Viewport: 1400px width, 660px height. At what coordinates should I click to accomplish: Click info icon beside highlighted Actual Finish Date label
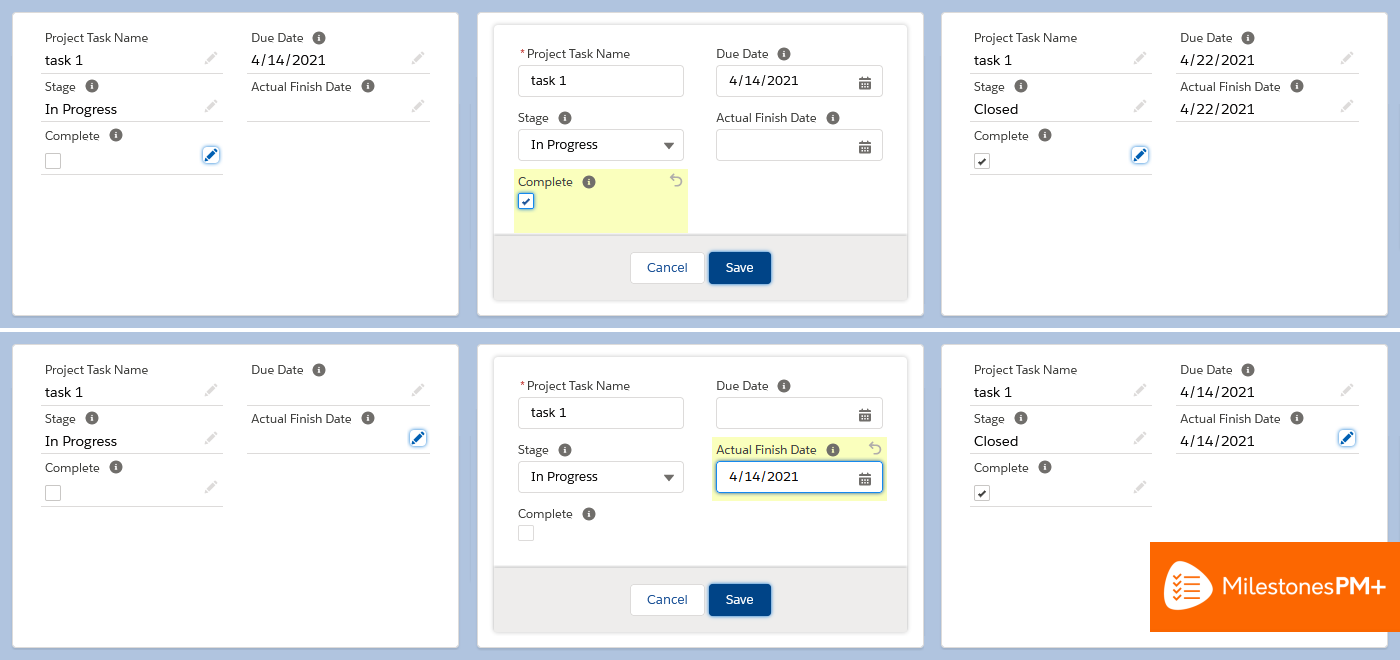[x=833, y=450]
